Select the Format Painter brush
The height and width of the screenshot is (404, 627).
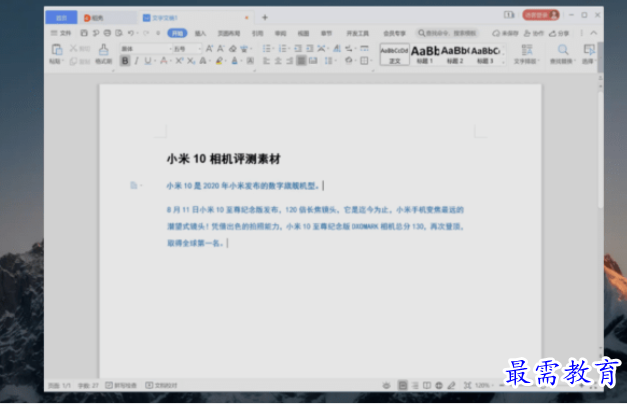[x=104, y=50]
